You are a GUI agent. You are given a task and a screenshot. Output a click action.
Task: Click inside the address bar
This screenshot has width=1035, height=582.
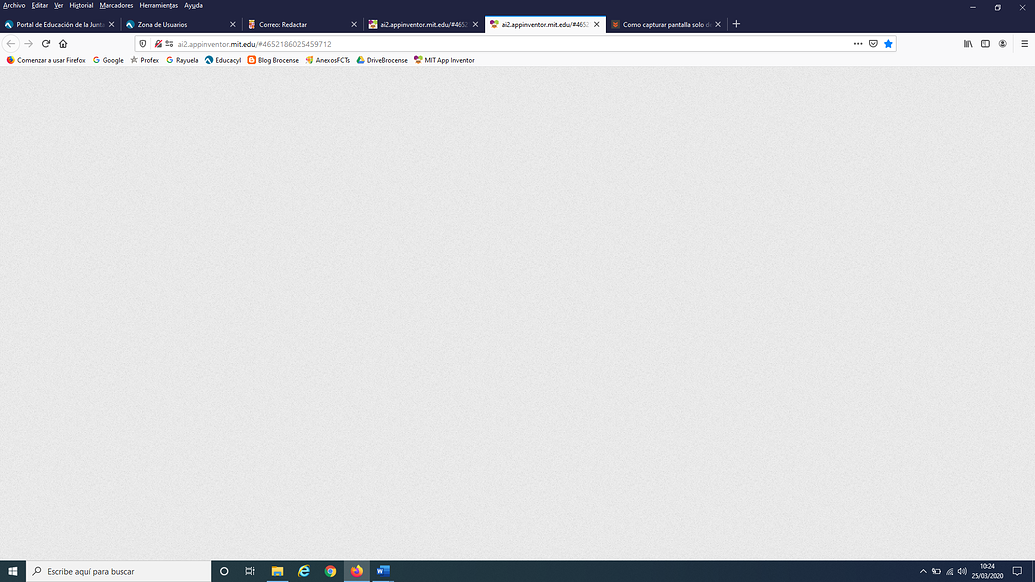point(450,43)
